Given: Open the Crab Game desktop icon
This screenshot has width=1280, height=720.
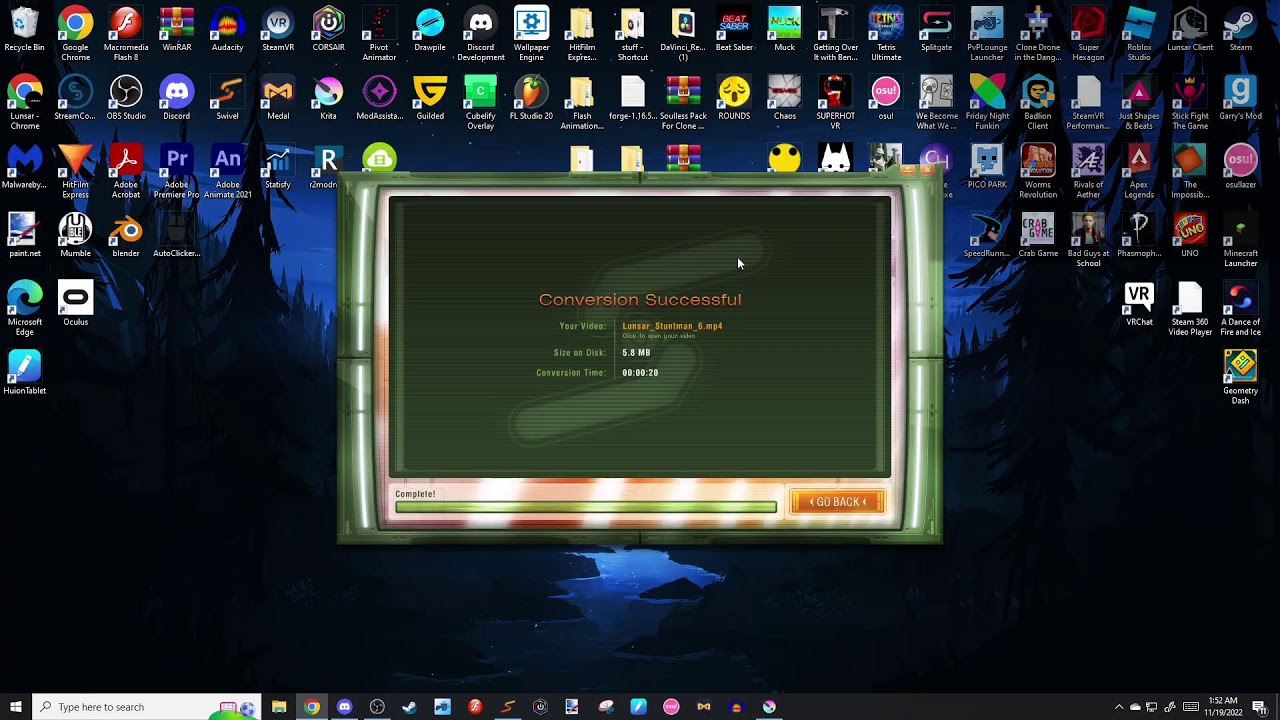Looking at the screenshot, I should click(1038, 235).
